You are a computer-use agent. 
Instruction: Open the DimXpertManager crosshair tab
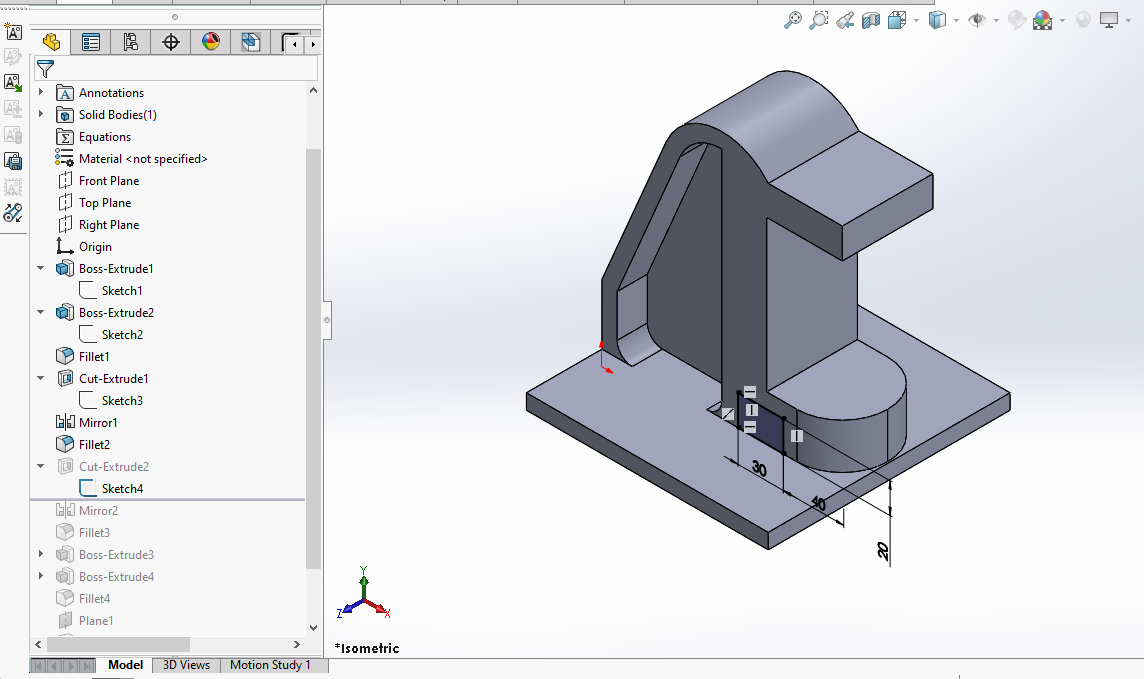pos(171,42)
